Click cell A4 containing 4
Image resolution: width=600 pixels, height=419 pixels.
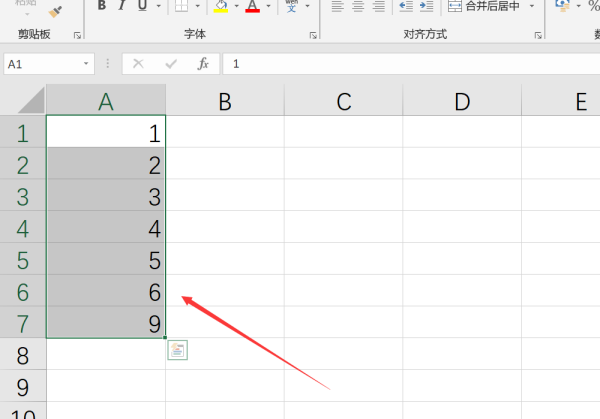[x=106, y=227]
